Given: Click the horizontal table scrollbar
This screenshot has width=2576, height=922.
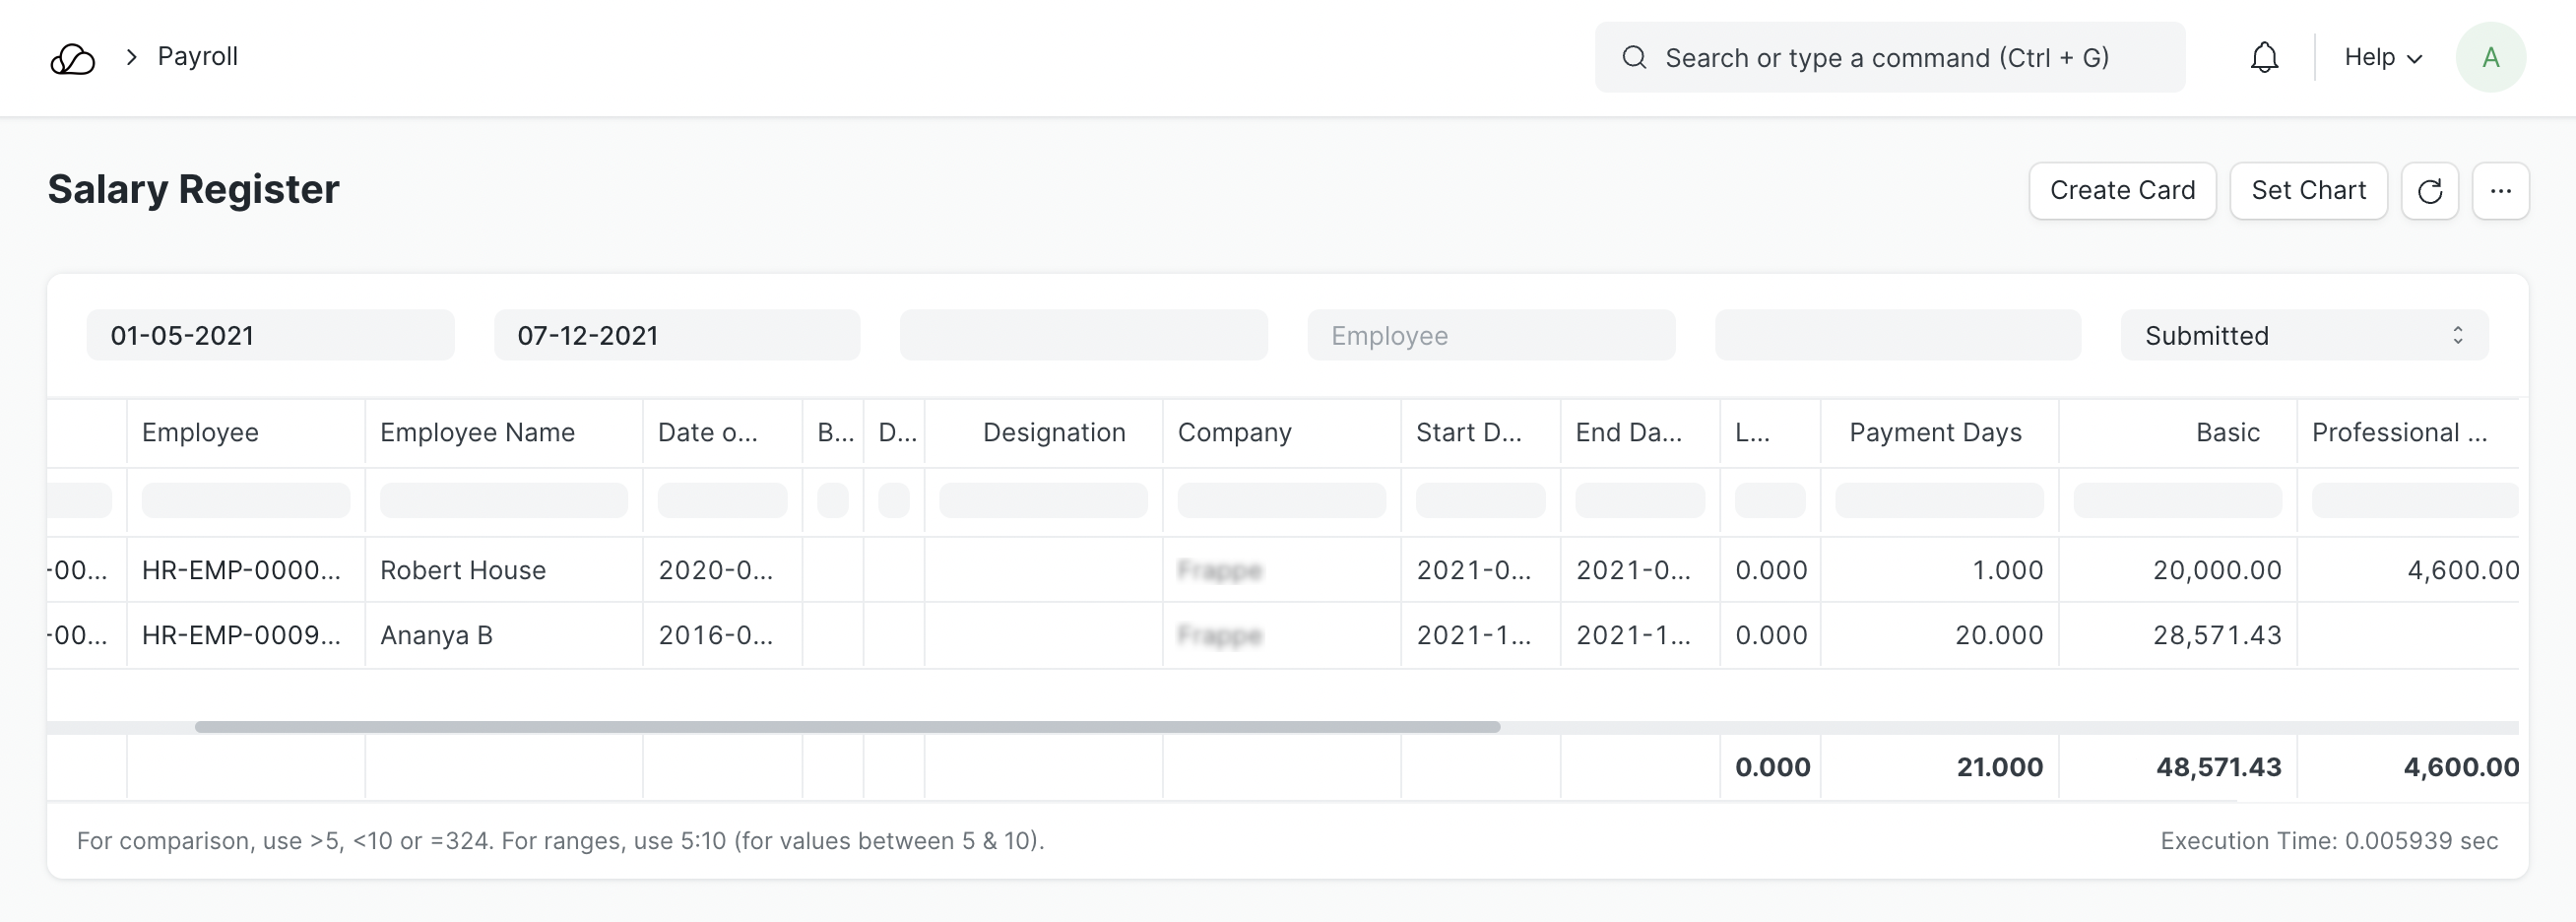Looking at the screenshot, I should (846, 727).
